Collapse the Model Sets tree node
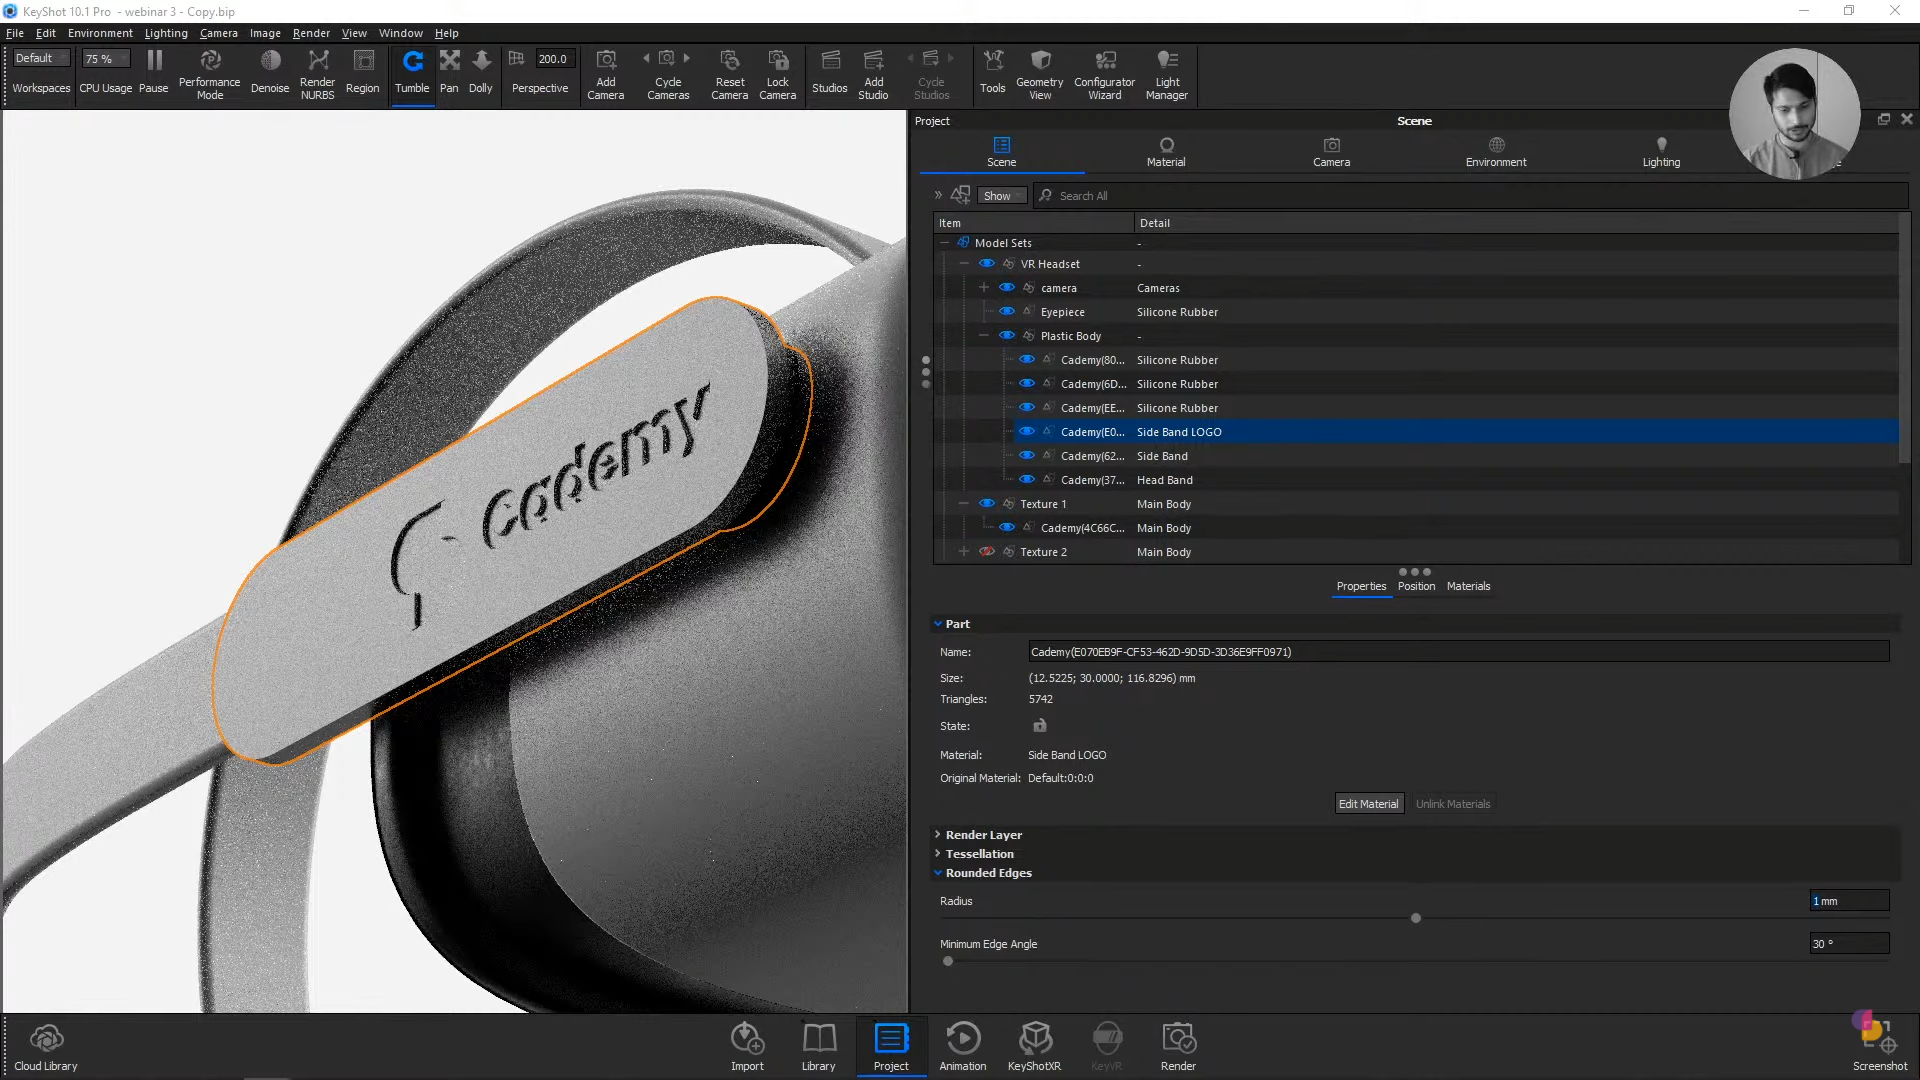Image resolution: width=1920 pixels, height=1080 pixels. 944,243
